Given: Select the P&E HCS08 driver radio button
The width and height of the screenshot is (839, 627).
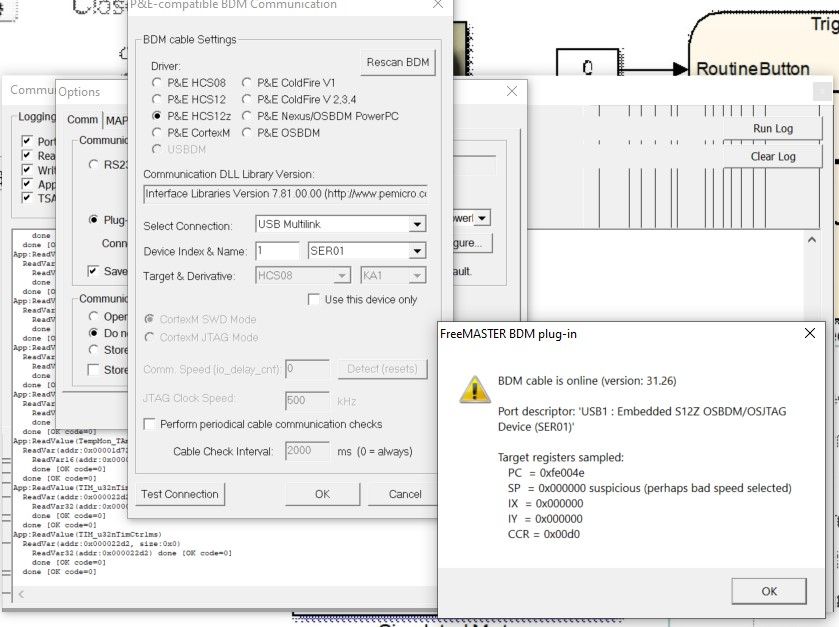Looking at the screenshot, I should [157, 83].
